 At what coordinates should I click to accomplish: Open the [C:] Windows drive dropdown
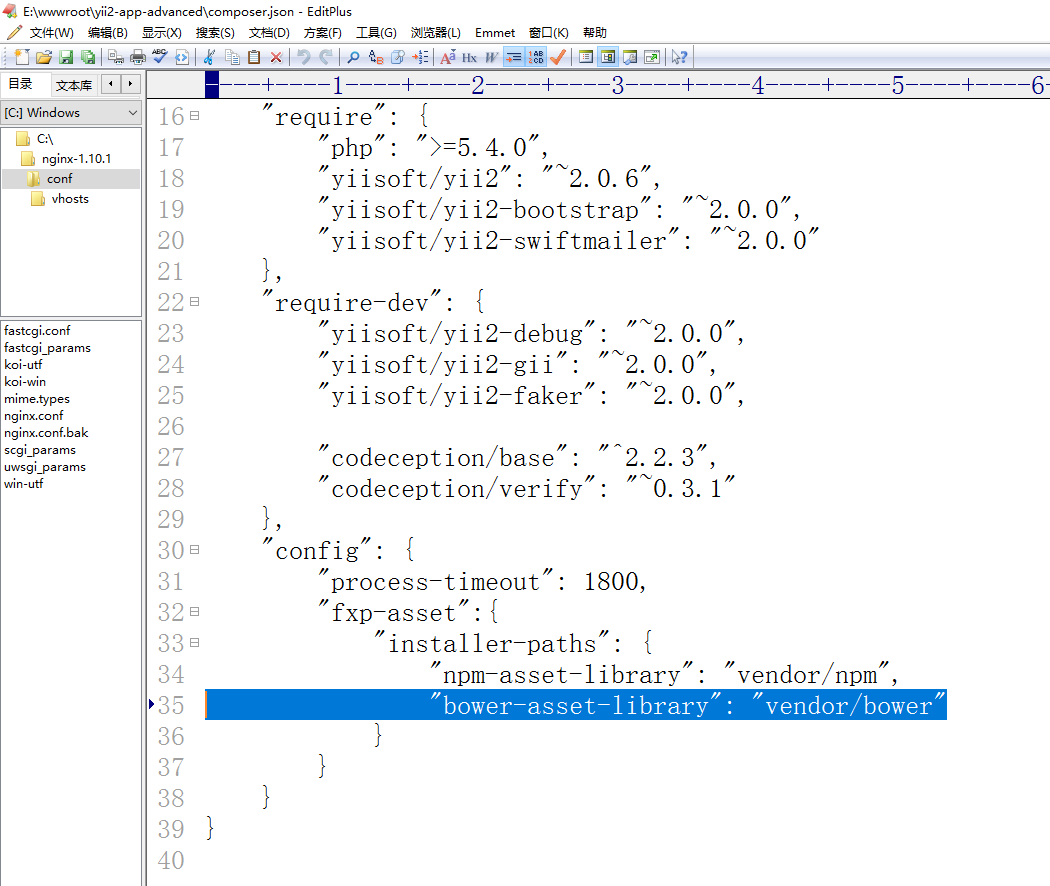coord(71,113)
